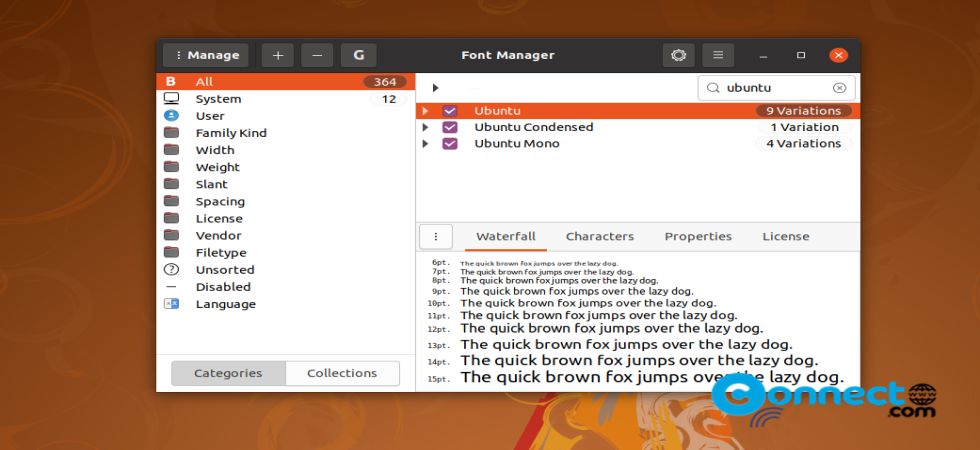980x450 pixels.
Task: Select the Unsorted category label
Action: pyautogui.click(x=225, y=269)
